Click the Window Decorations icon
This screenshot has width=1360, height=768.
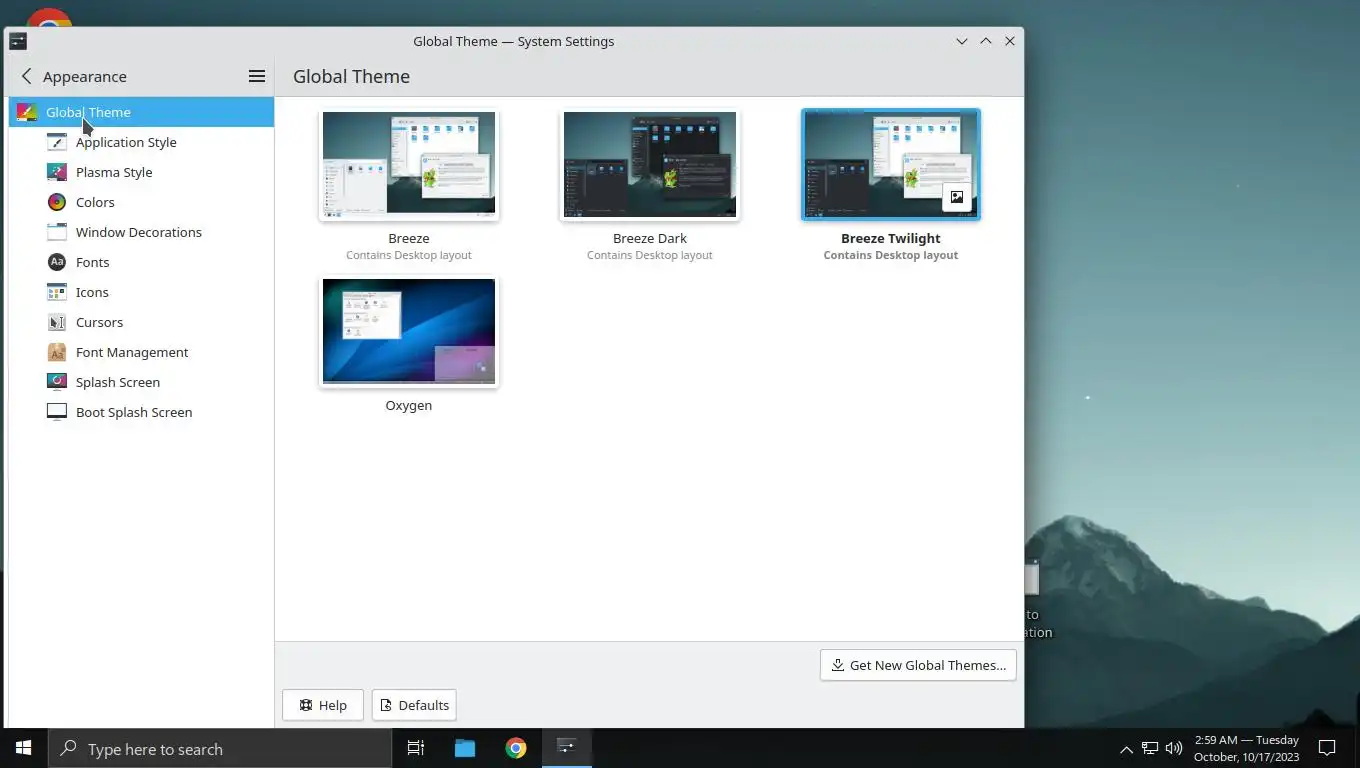57,232
